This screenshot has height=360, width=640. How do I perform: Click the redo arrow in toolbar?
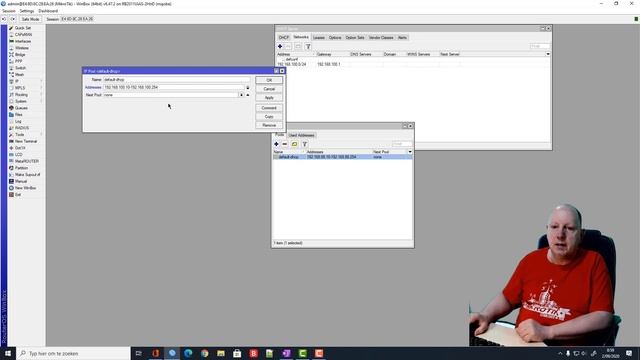(x=13, y=19)
